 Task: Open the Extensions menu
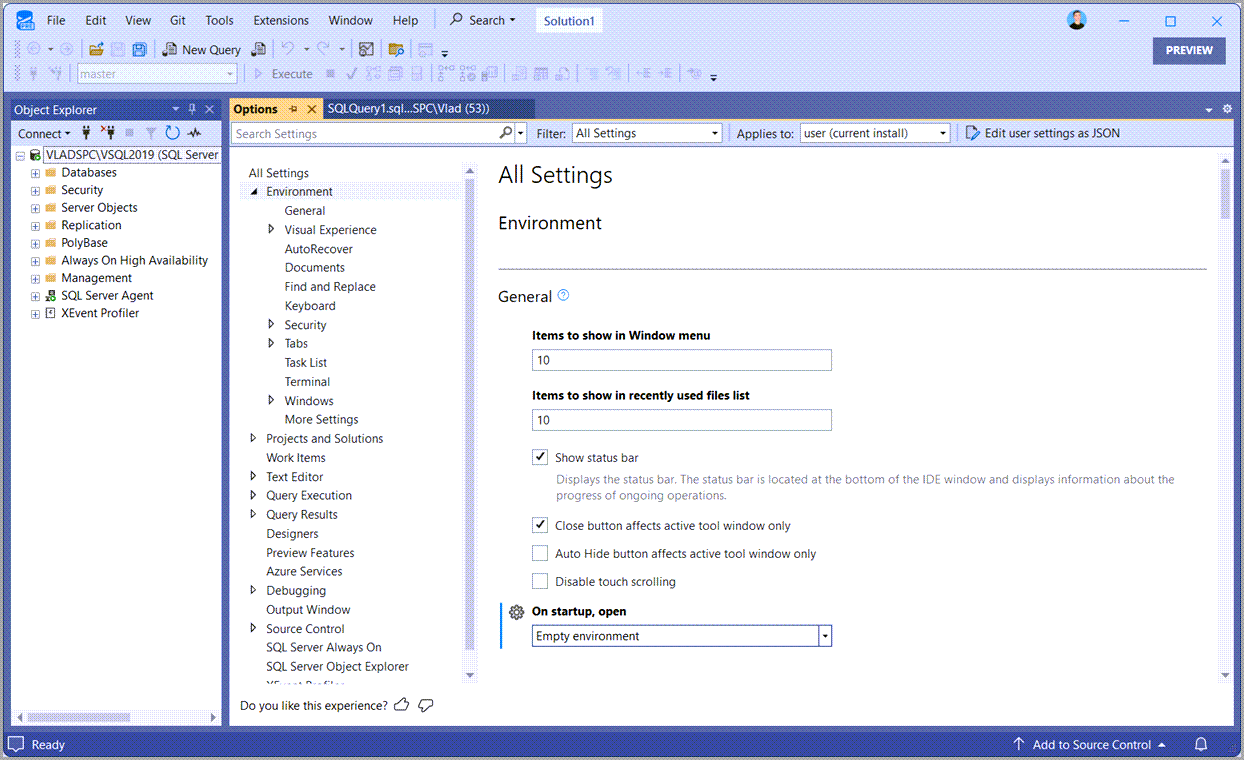point(281,20)
